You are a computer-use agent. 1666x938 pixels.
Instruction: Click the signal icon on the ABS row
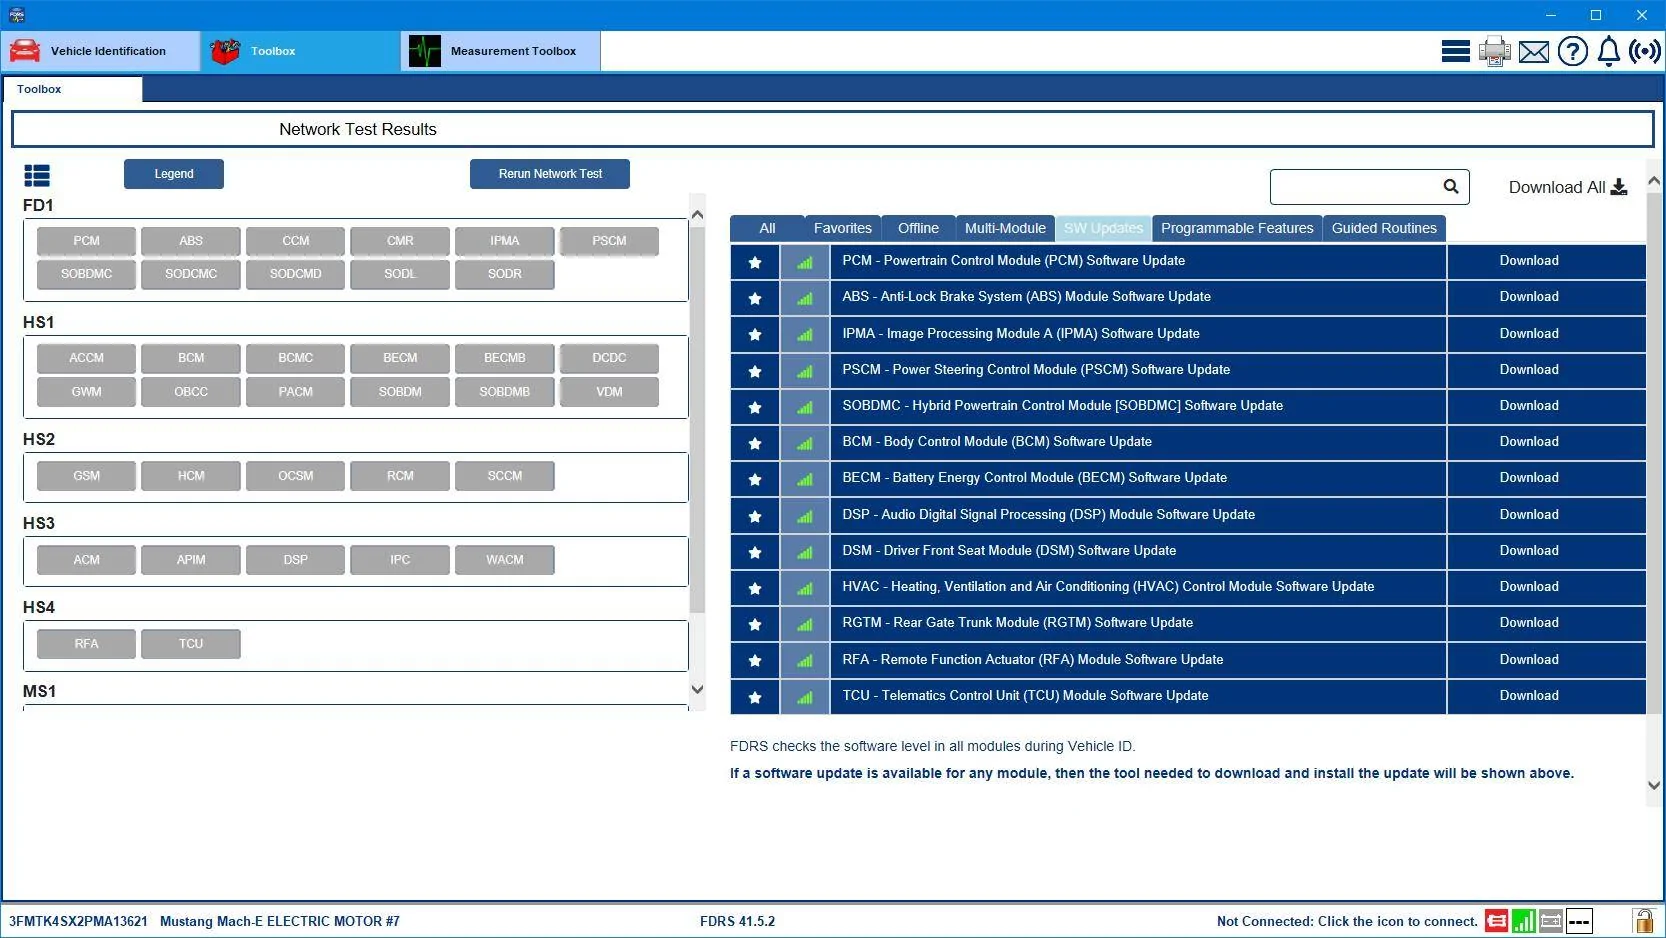pos(805,298)
